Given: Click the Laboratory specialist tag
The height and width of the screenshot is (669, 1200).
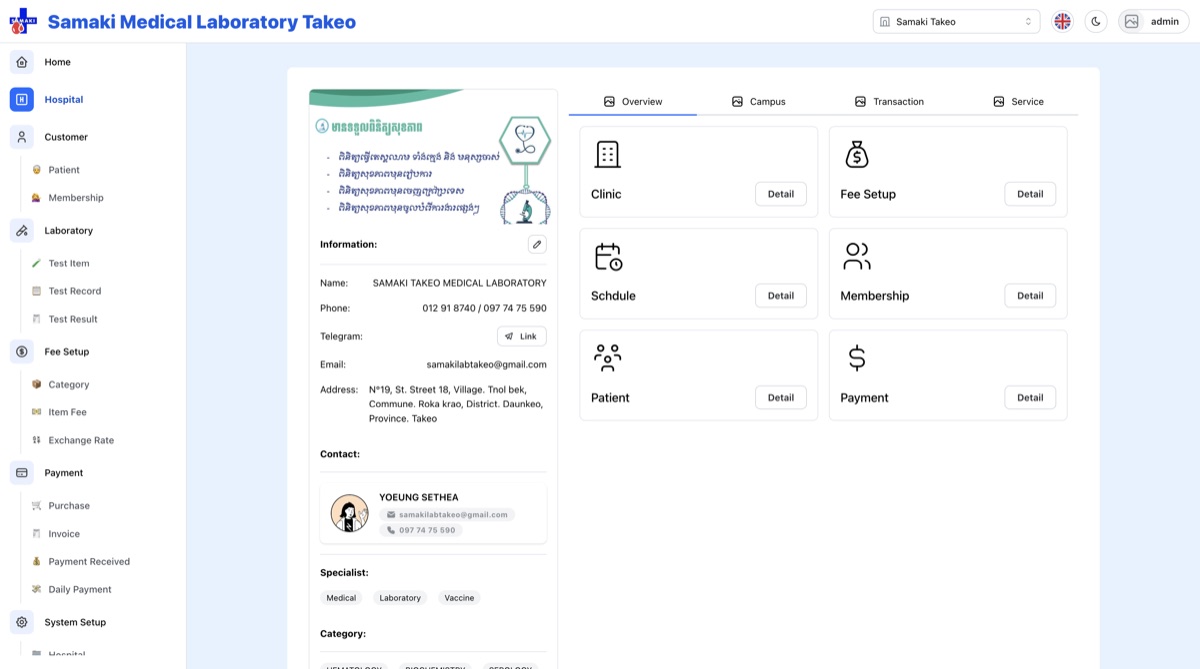Looking at the screenshot, I should coord(400,598).
